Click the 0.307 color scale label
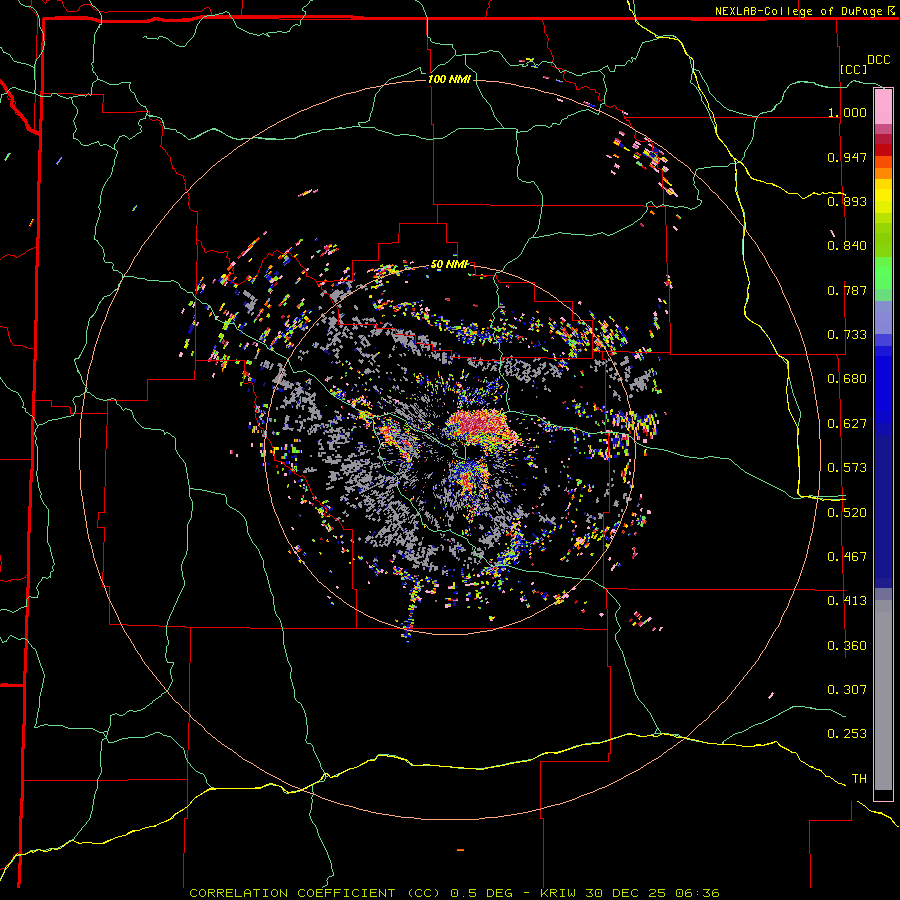This screenshot has height=900, width=900. pyautogui.click(x=847, y=690)
